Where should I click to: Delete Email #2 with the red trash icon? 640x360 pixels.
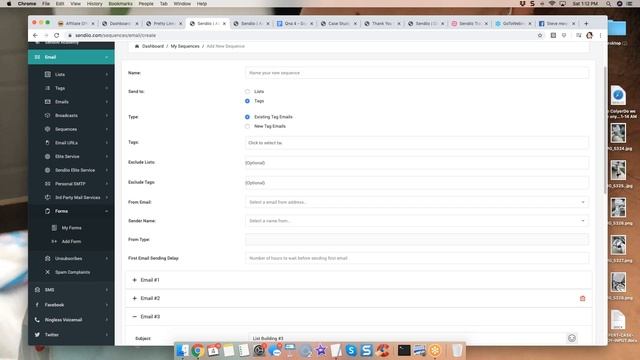(582, 298)
